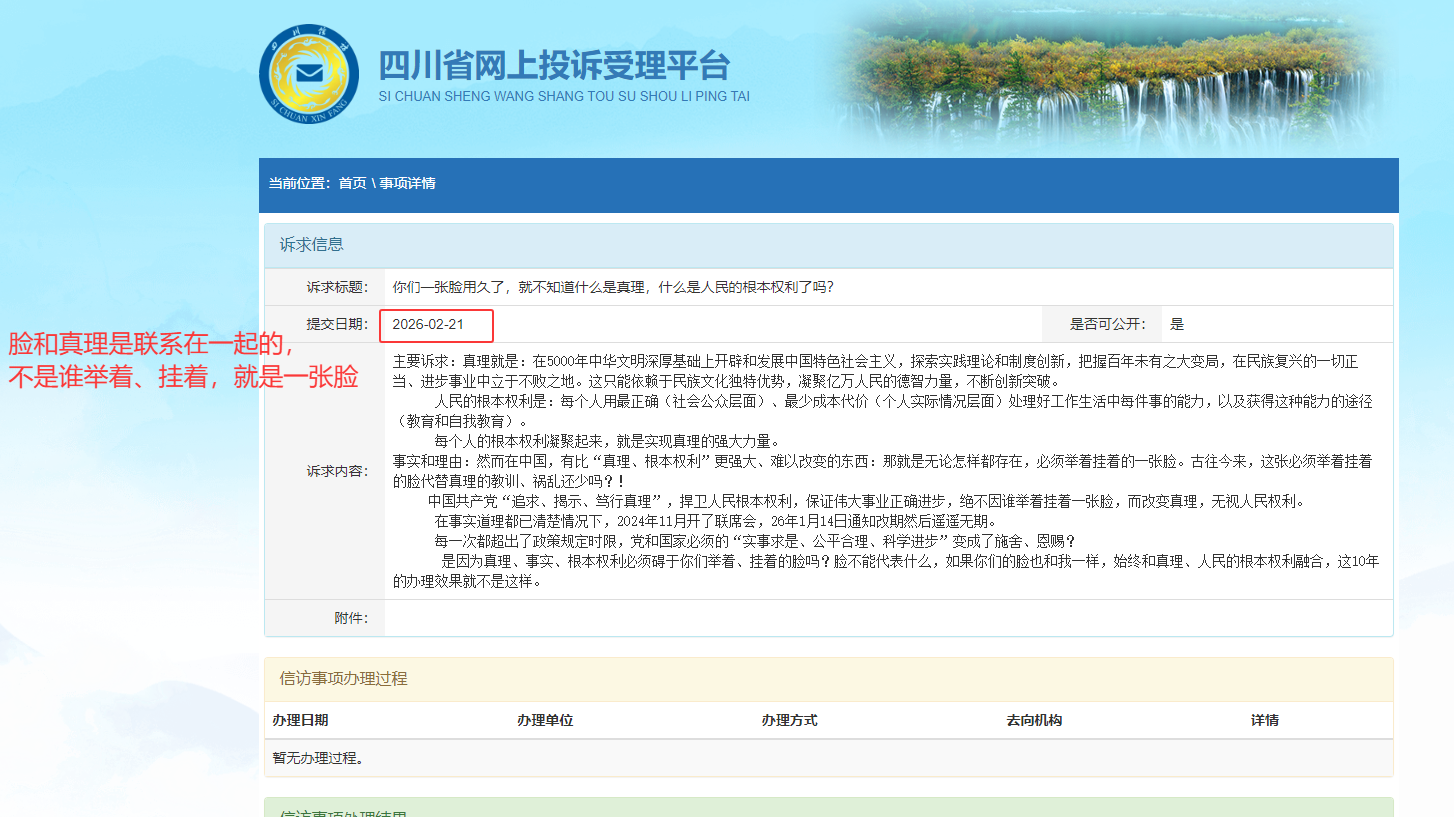The image size is (1454, 817).
Task: Click the waterfall banner image
Action: pos(1110,80)
